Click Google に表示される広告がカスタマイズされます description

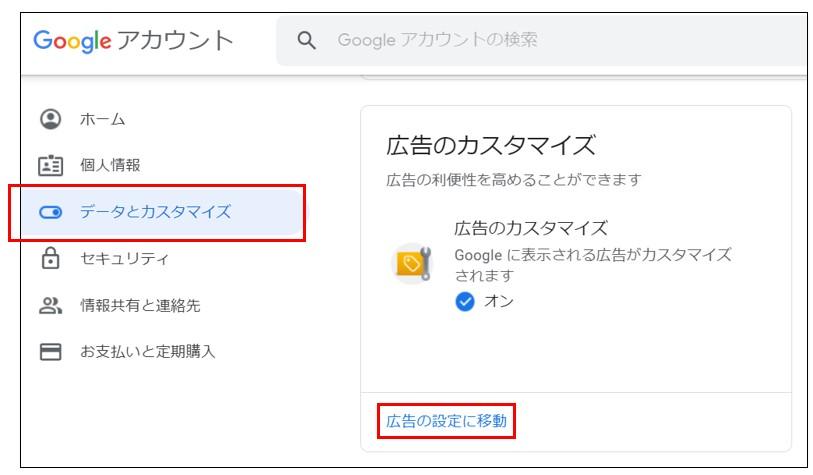coord(593,264)
